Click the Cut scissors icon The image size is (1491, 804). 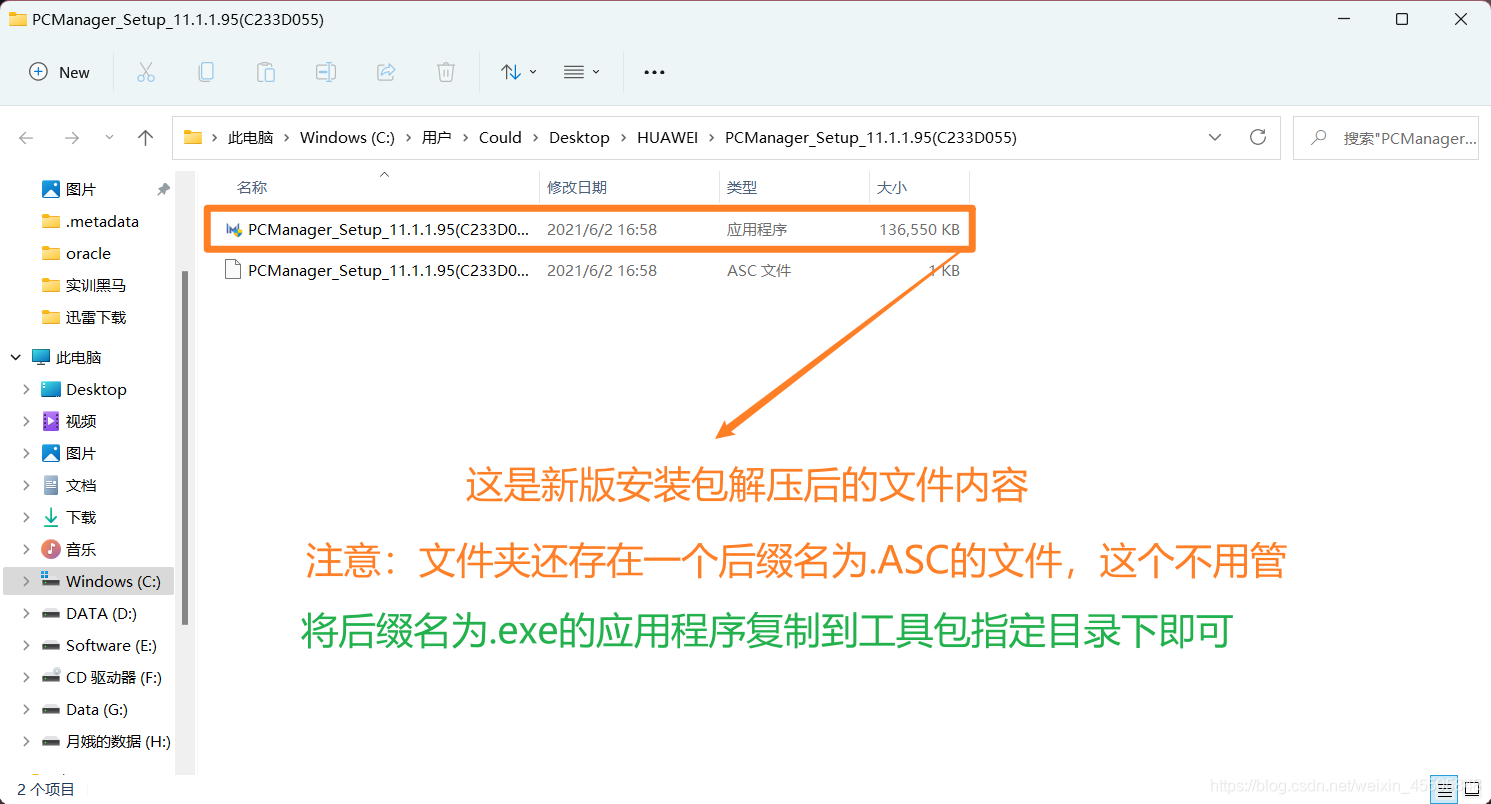tap(146, 72)
